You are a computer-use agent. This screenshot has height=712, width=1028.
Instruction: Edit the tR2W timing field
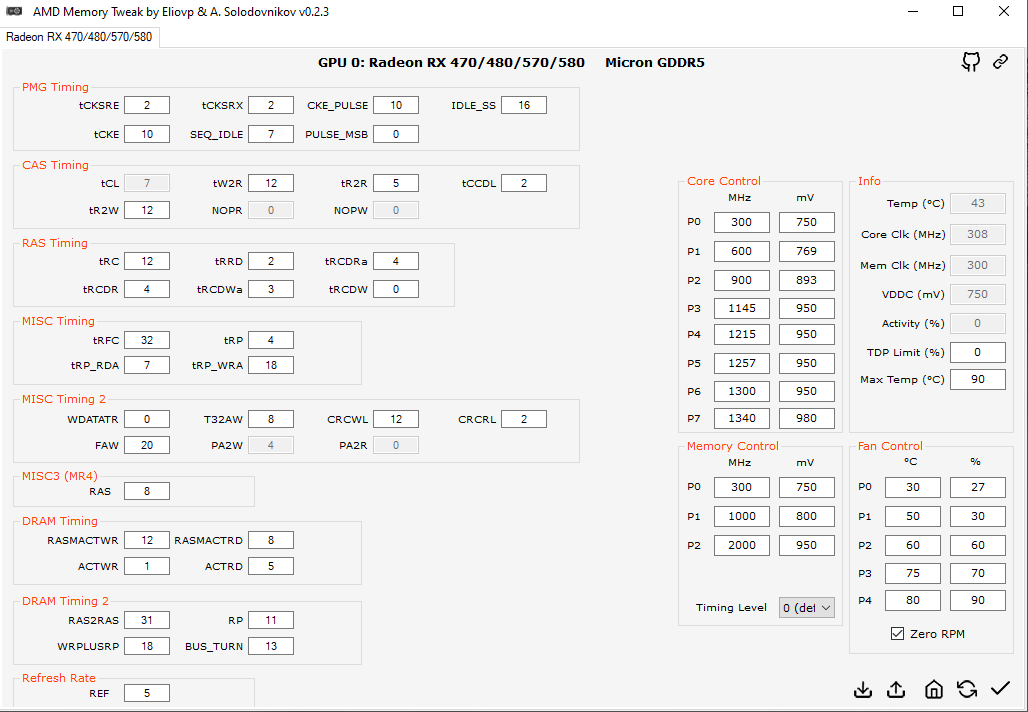click(147, 210)
